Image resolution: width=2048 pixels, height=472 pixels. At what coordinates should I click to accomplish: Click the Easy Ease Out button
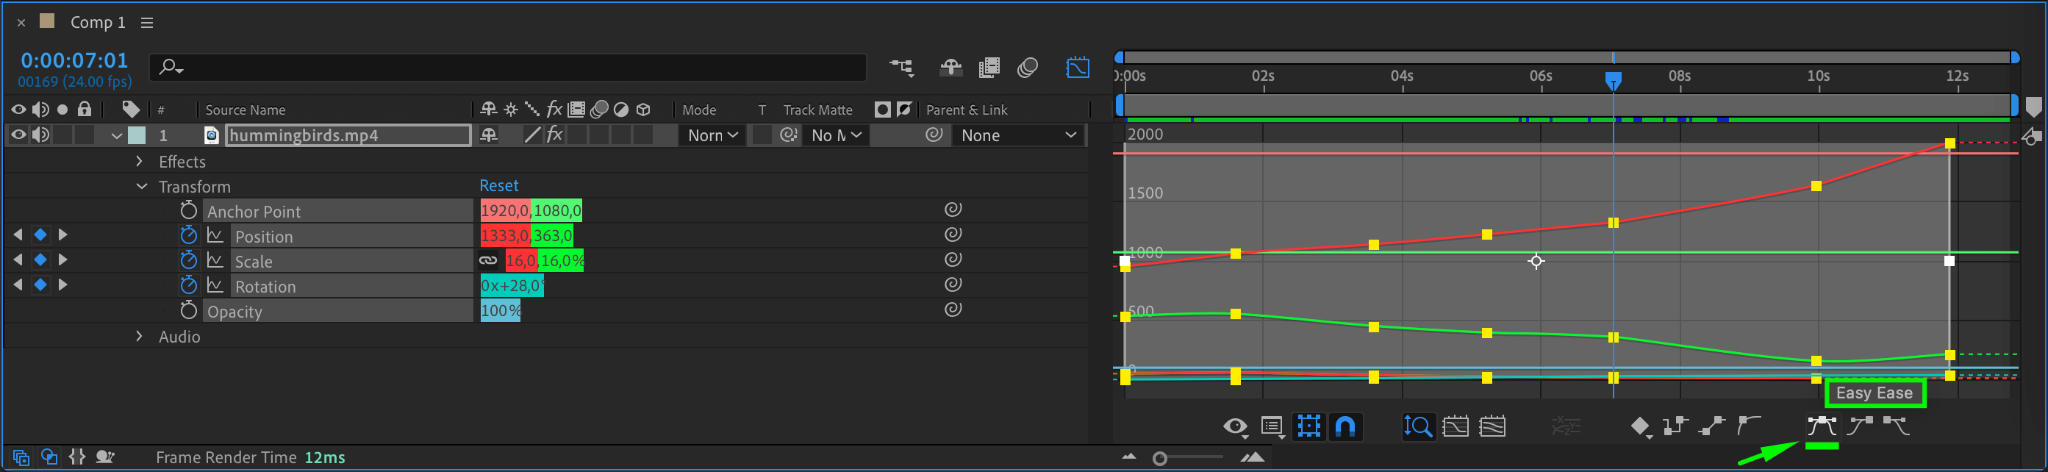tap(1896, 426)
